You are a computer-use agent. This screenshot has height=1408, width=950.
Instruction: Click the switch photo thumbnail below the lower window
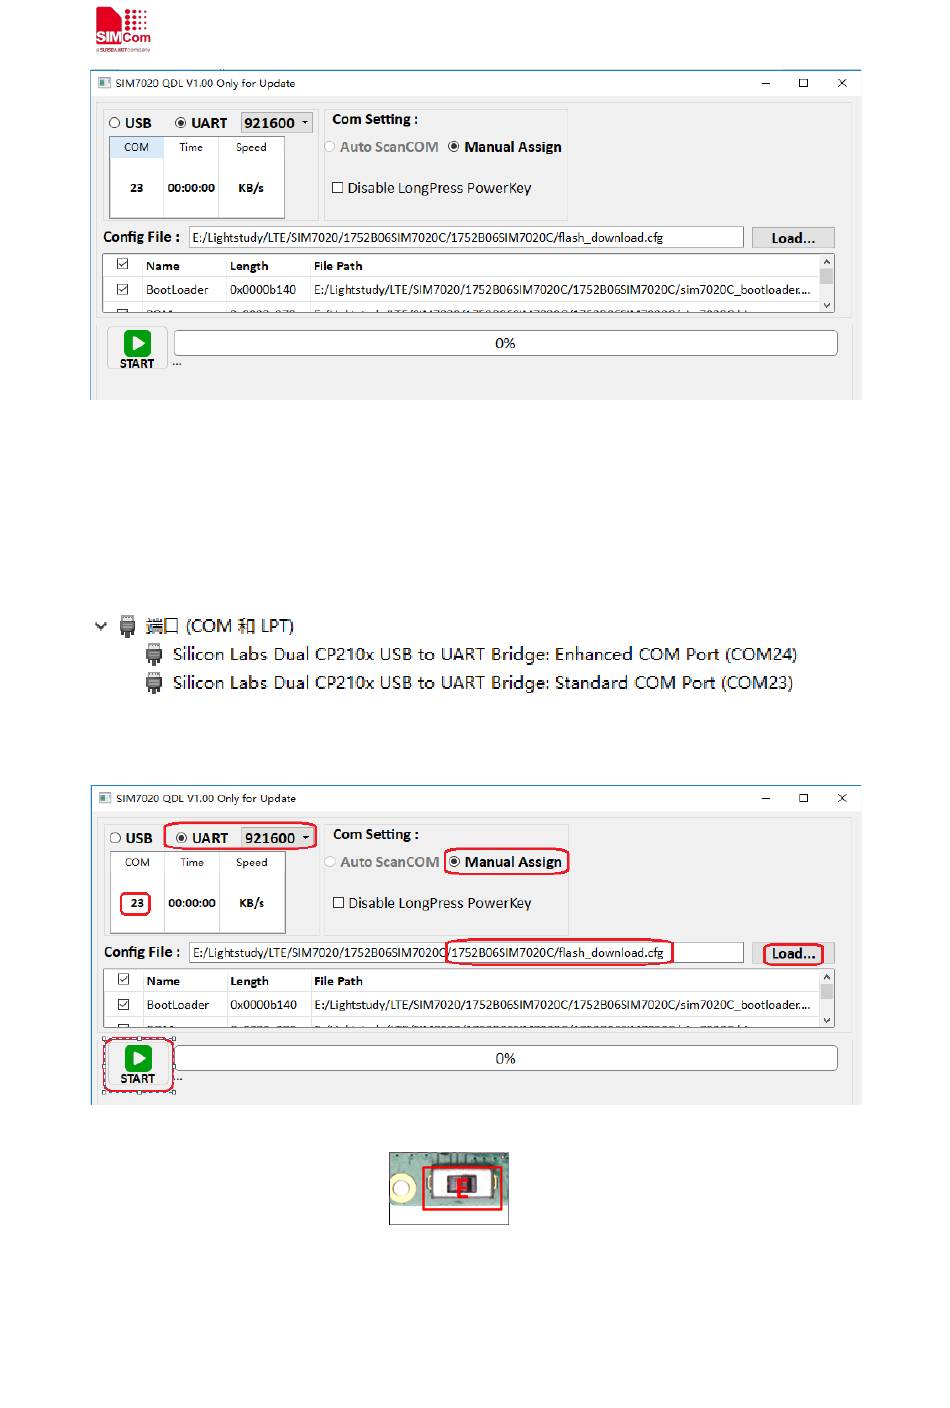pos(449,1188)
